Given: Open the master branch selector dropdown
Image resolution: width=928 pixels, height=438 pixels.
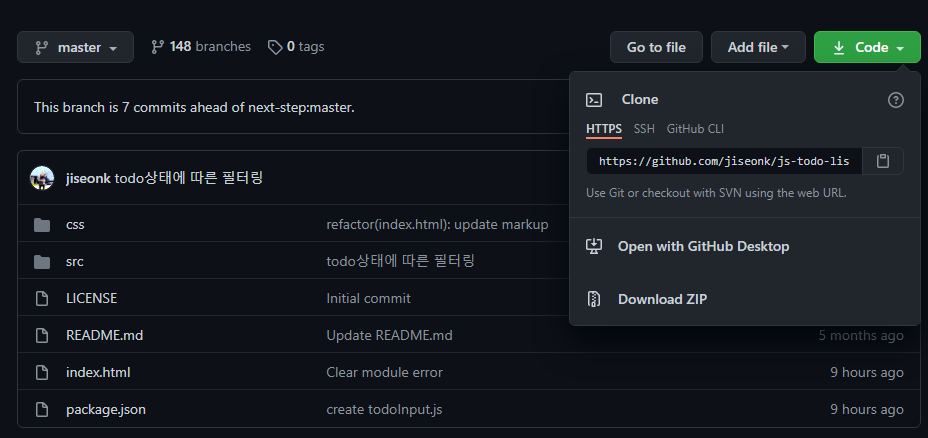Looking at the screenshot, I should (x=75, y=47).
